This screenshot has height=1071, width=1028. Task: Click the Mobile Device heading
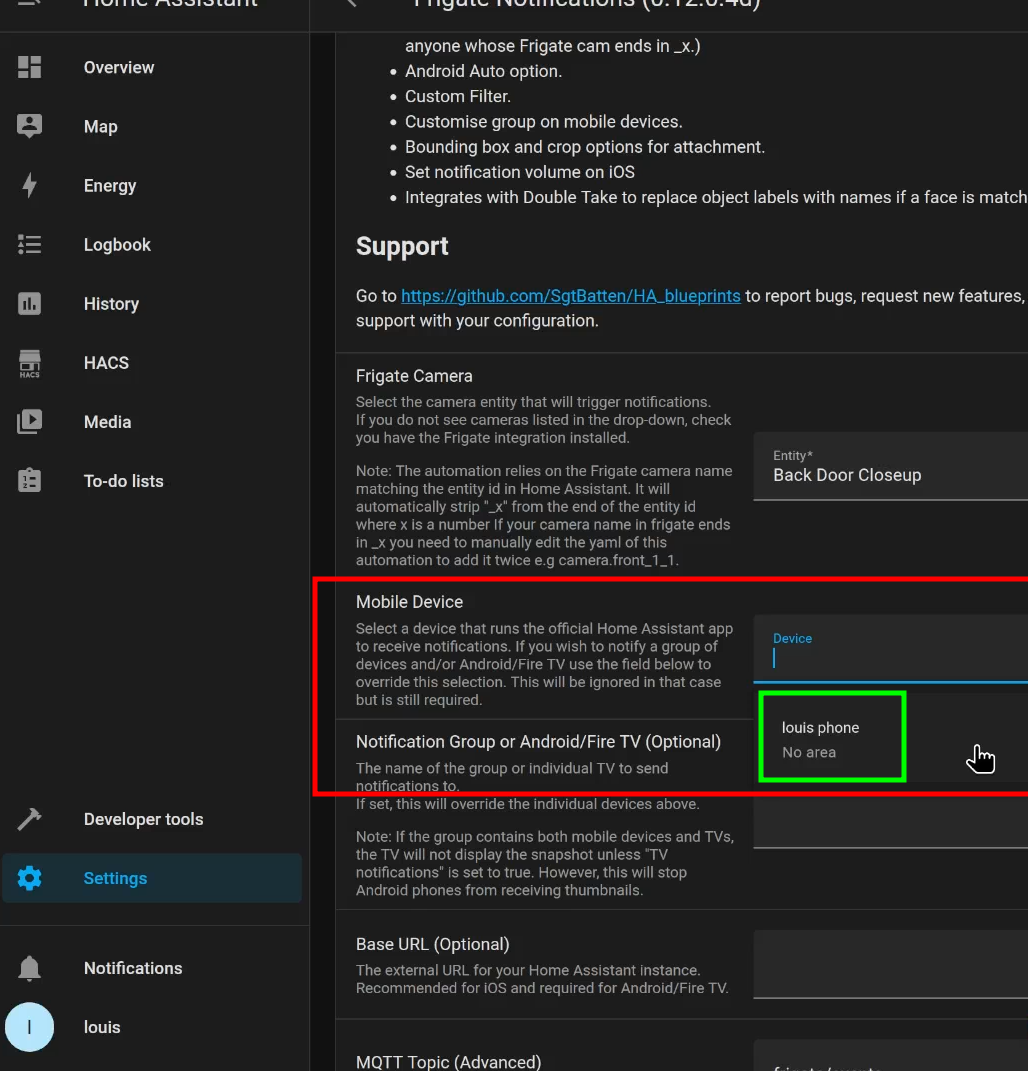[409, 602]
